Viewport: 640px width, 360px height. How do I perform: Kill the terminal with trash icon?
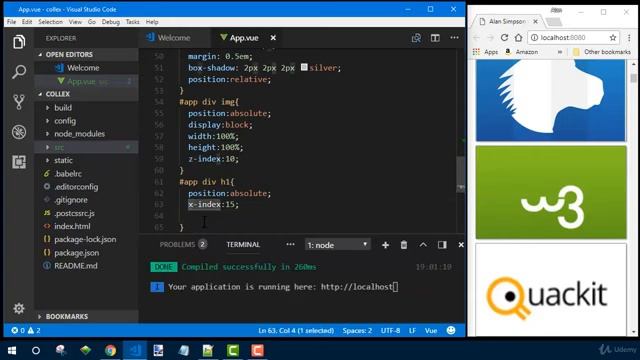click(x=404, y=245)
